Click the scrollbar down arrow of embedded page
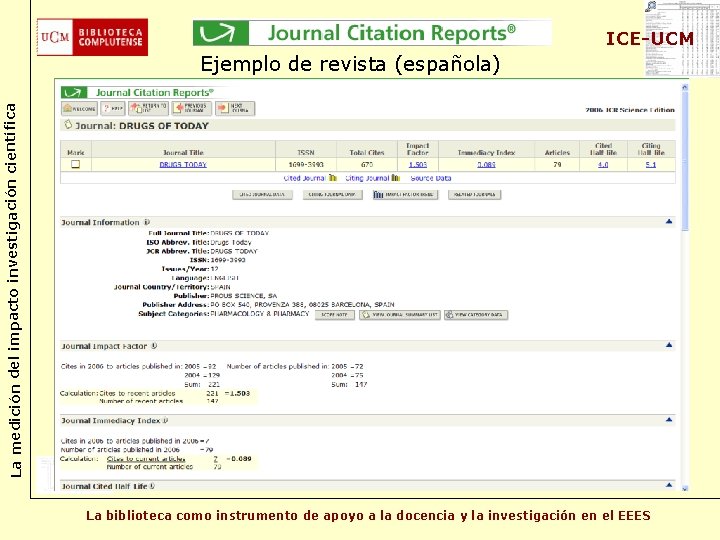 point(685,488)
